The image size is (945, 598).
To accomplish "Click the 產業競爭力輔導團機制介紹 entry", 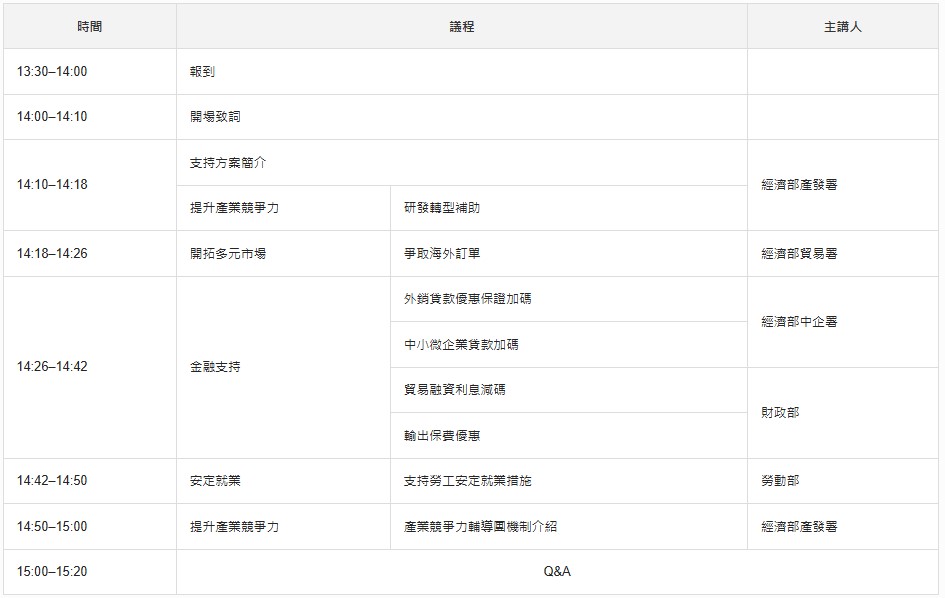I will (481, 527).
